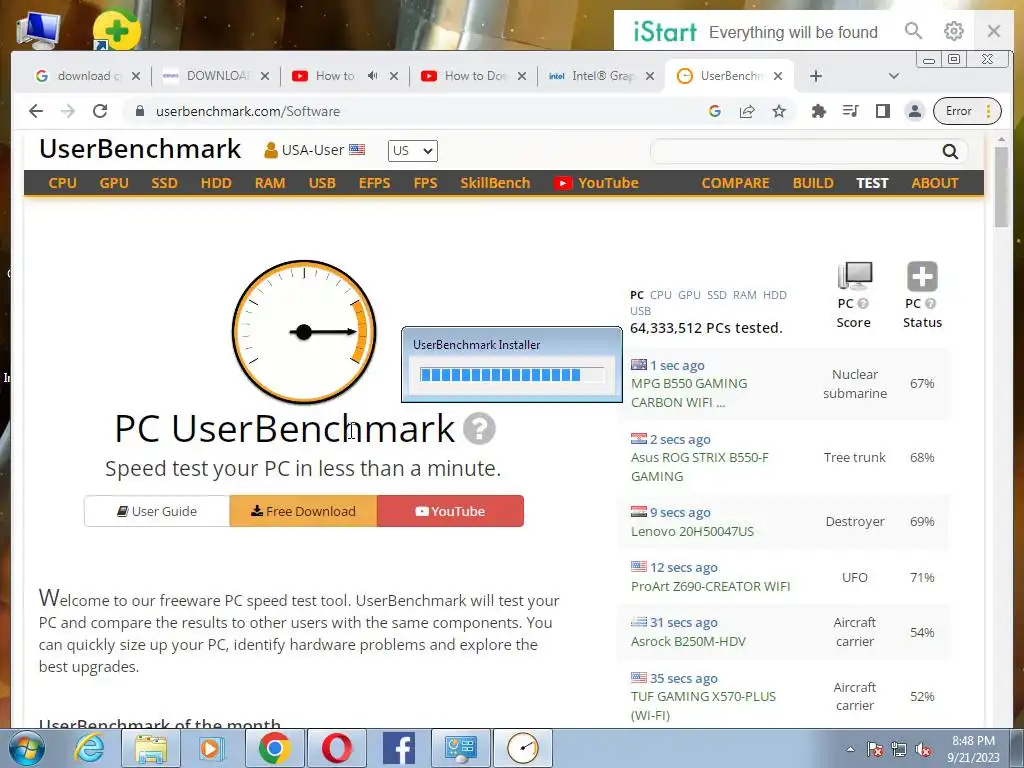
Task: Open the media control icon in toolbar
Action: pyautogui.click(x=850, y=111)
